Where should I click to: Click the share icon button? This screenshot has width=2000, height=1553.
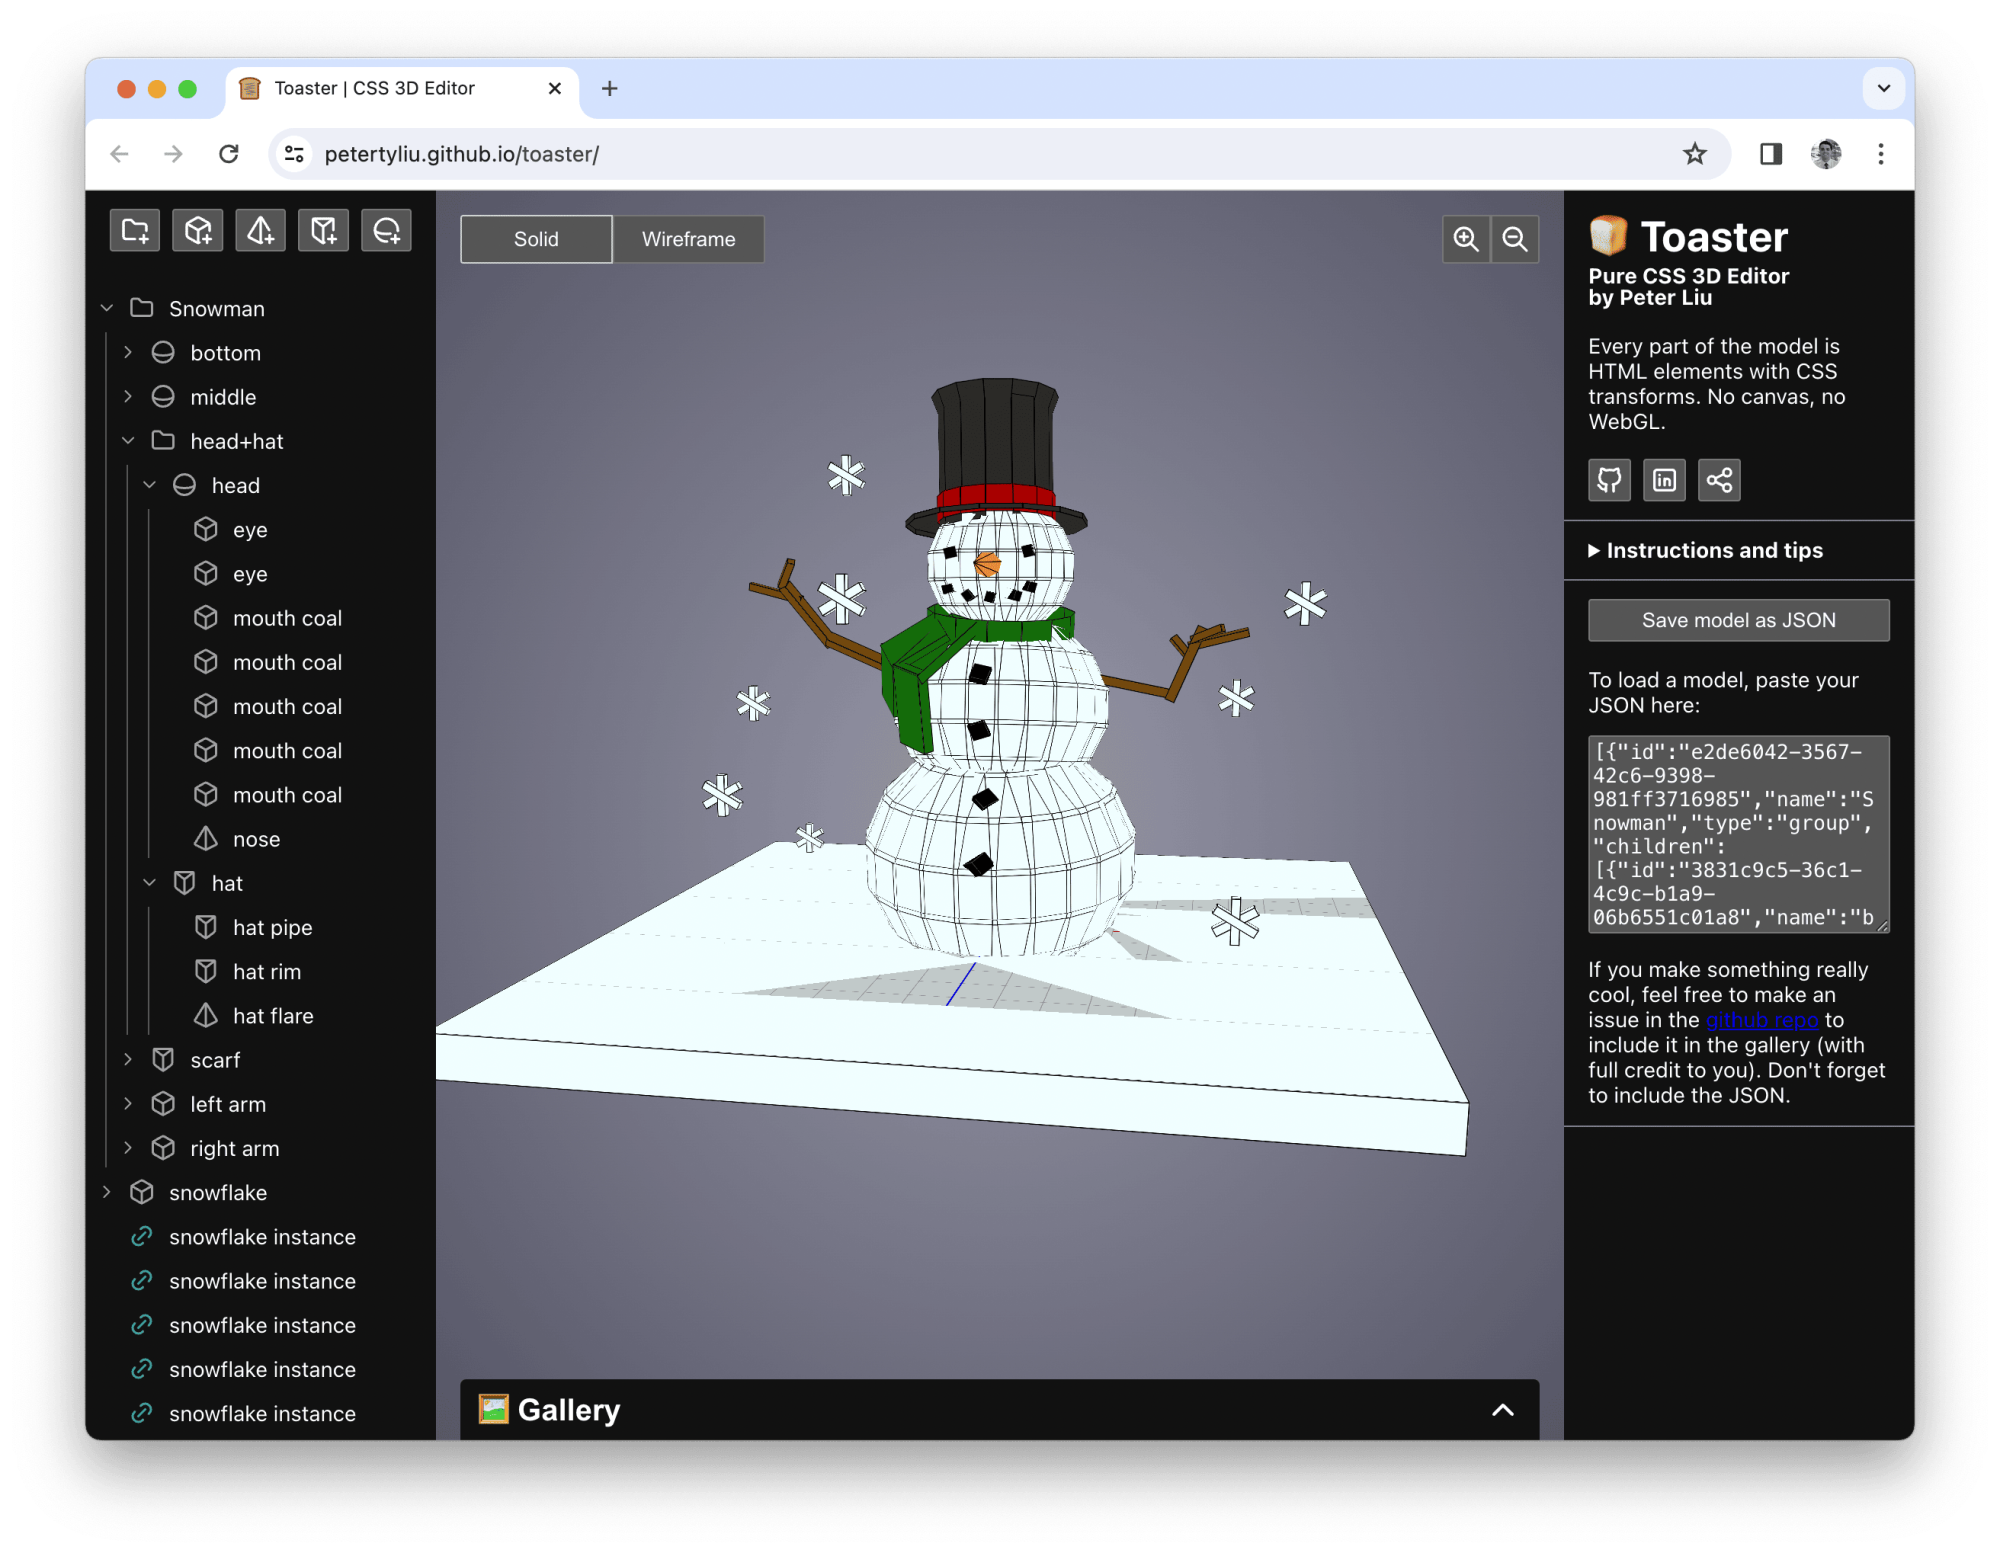click(1719, 480)
